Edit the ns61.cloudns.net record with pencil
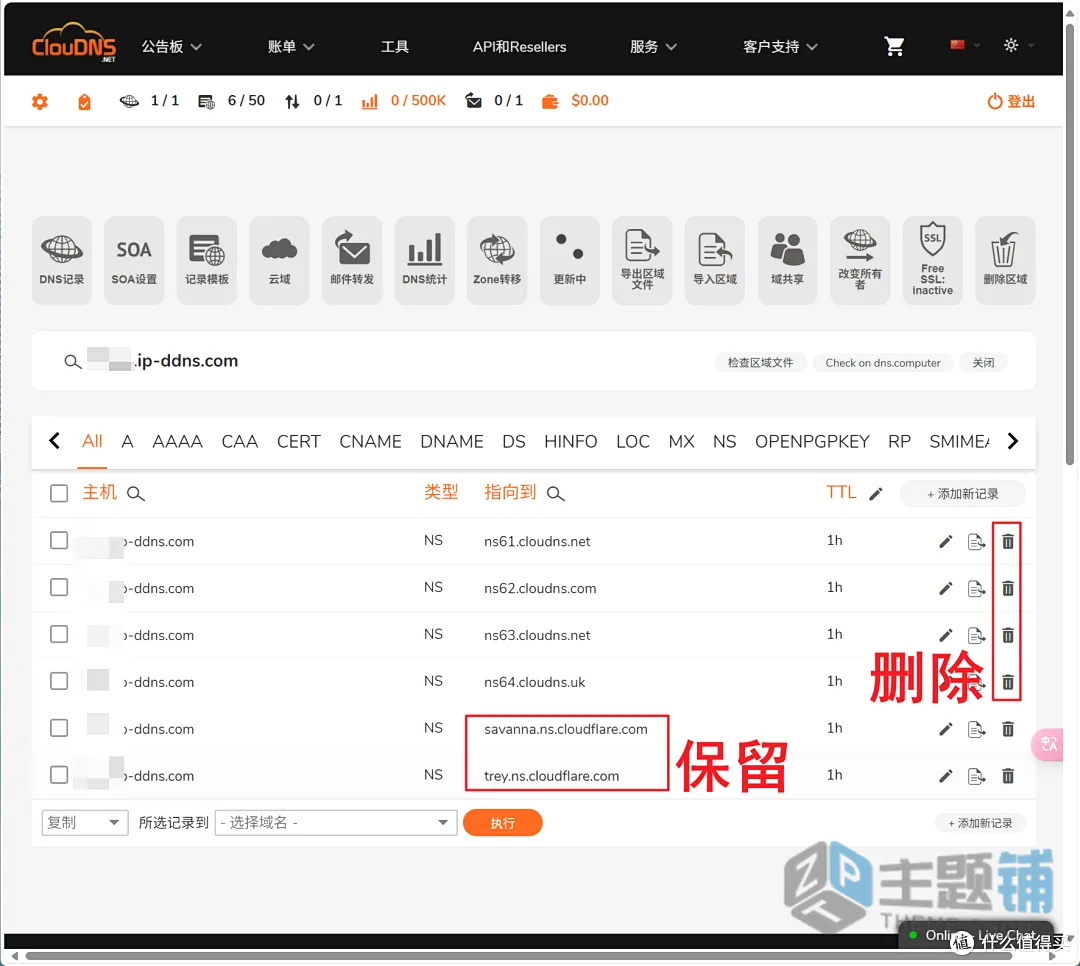Image resolution: width=1080 pixels, height=966 pixels. [x=946, y=542]
